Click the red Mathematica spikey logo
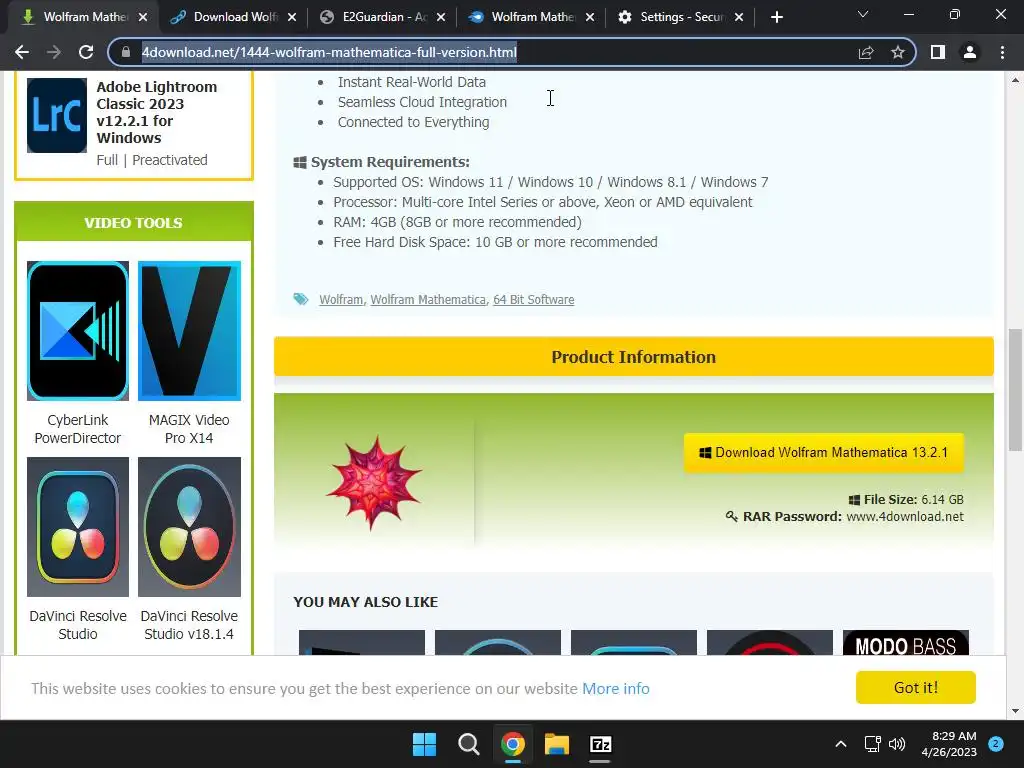Screen dimensions: 1024x768 pyautogui.click(x=374, y=482)
